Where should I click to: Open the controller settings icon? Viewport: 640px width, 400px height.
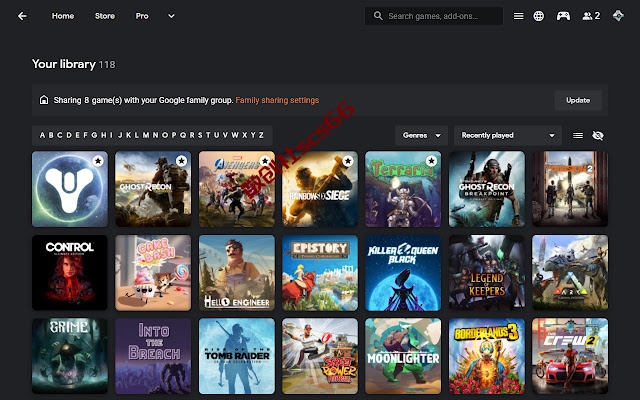coord(563,16)
